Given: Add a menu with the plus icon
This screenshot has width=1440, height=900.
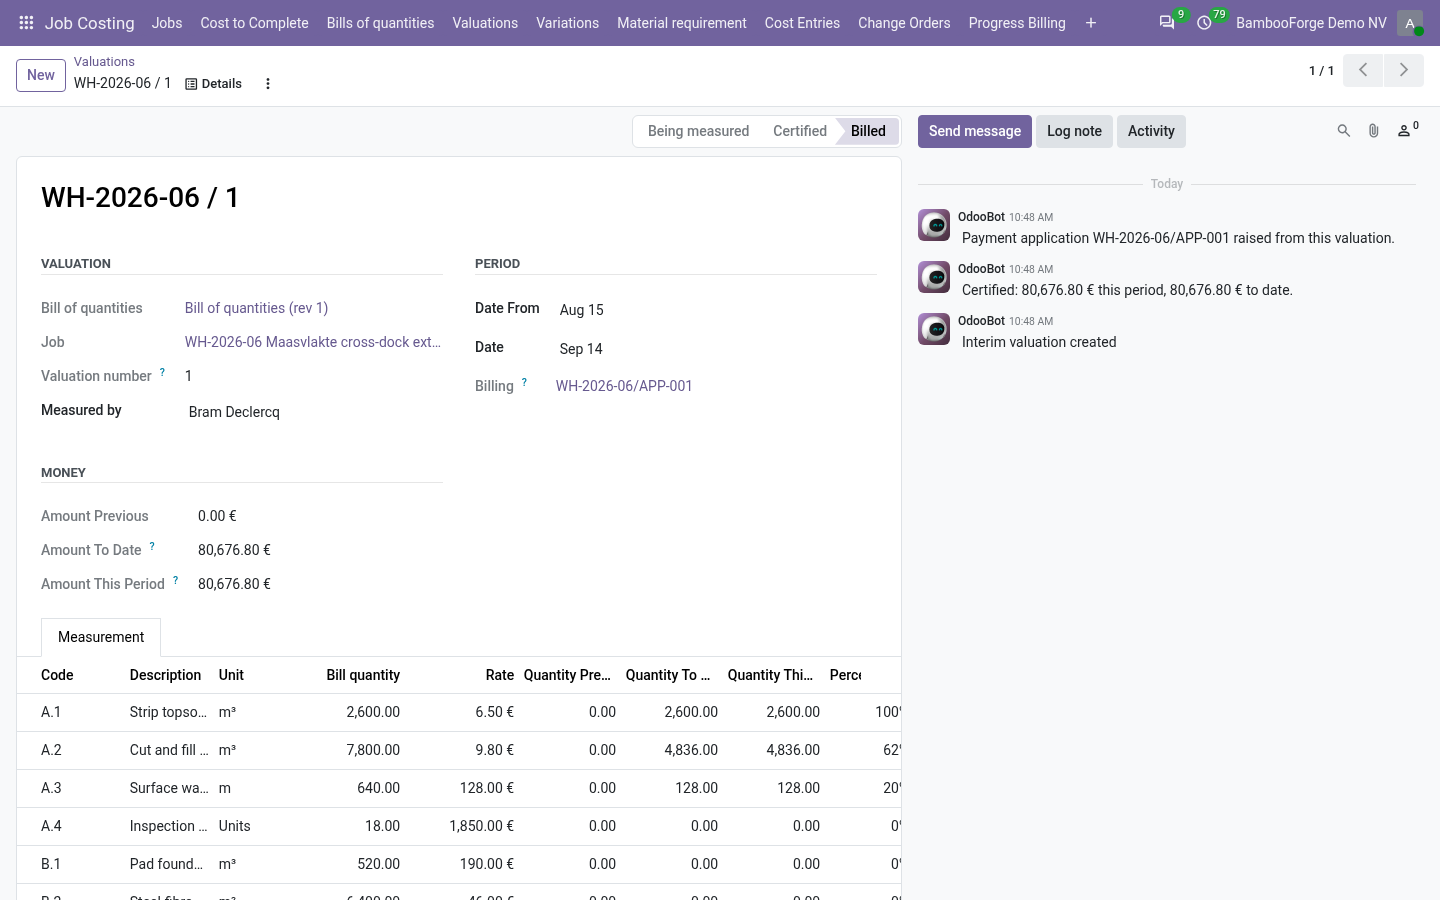Looking at the screenshot, I should pos(1091,23).
